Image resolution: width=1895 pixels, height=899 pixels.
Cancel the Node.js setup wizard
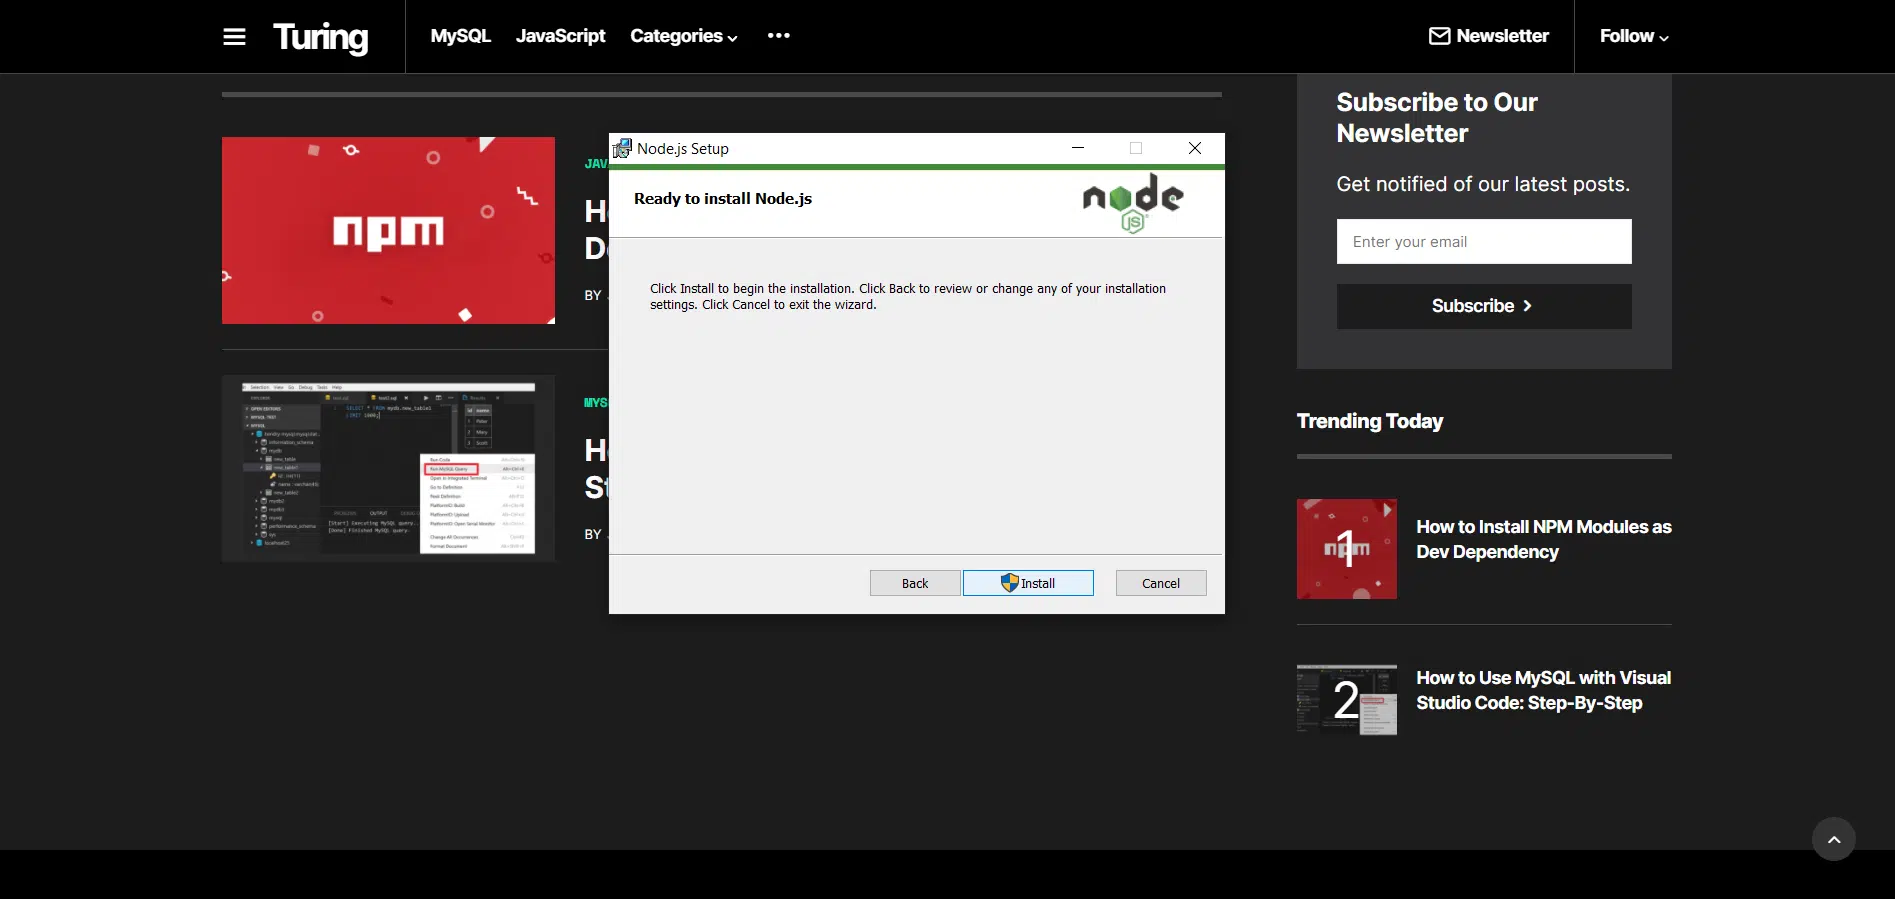point(1161,583)
